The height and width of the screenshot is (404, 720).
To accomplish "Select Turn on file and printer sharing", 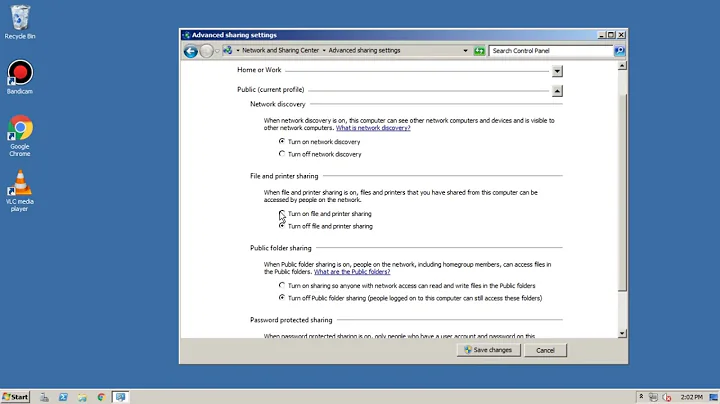I will coord(281,213).
